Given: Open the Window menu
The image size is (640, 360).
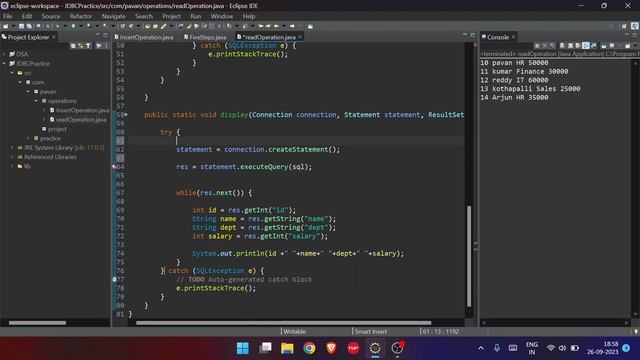Looking at the screenshot, I should point(222,16).
